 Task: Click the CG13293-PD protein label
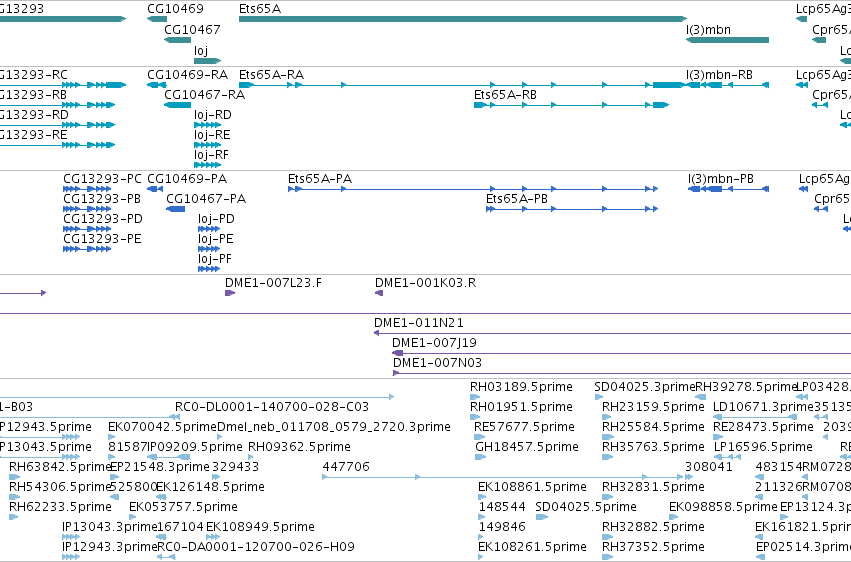(103, 219)
